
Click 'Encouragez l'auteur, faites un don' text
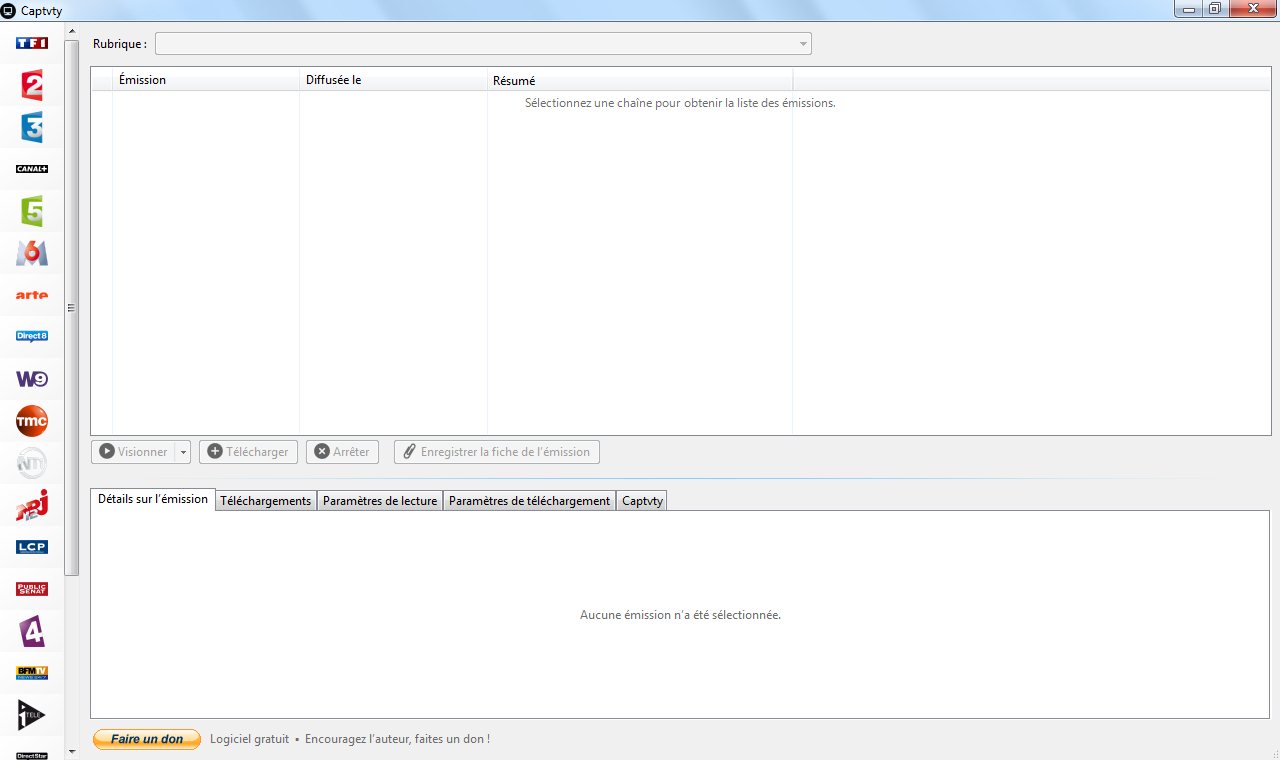click(x=397, y=739)
